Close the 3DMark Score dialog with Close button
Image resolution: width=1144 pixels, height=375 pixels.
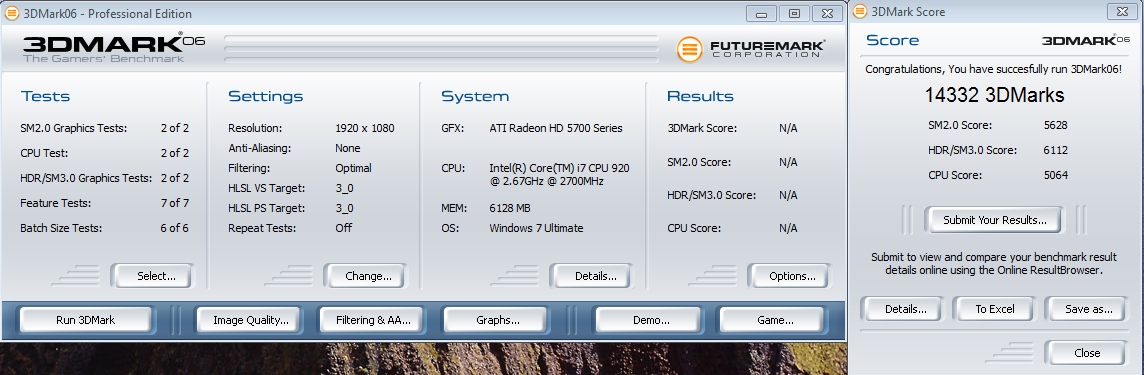click(x=1086, y=352)
